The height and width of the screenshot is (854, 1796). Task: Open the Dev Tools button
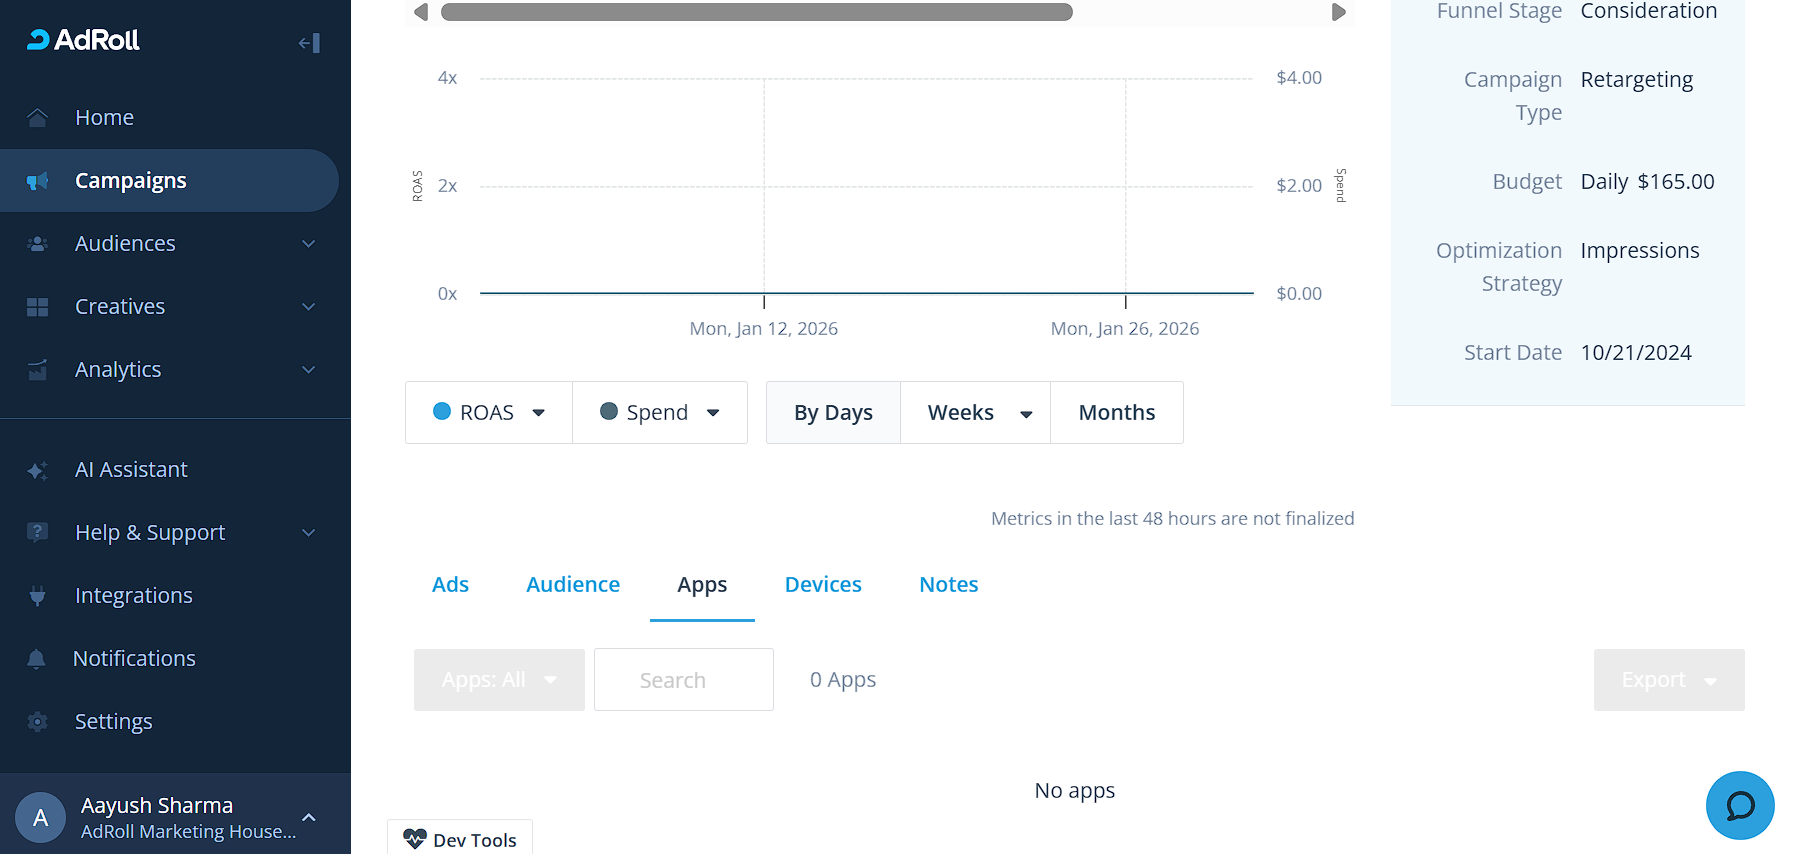(460, 839)
